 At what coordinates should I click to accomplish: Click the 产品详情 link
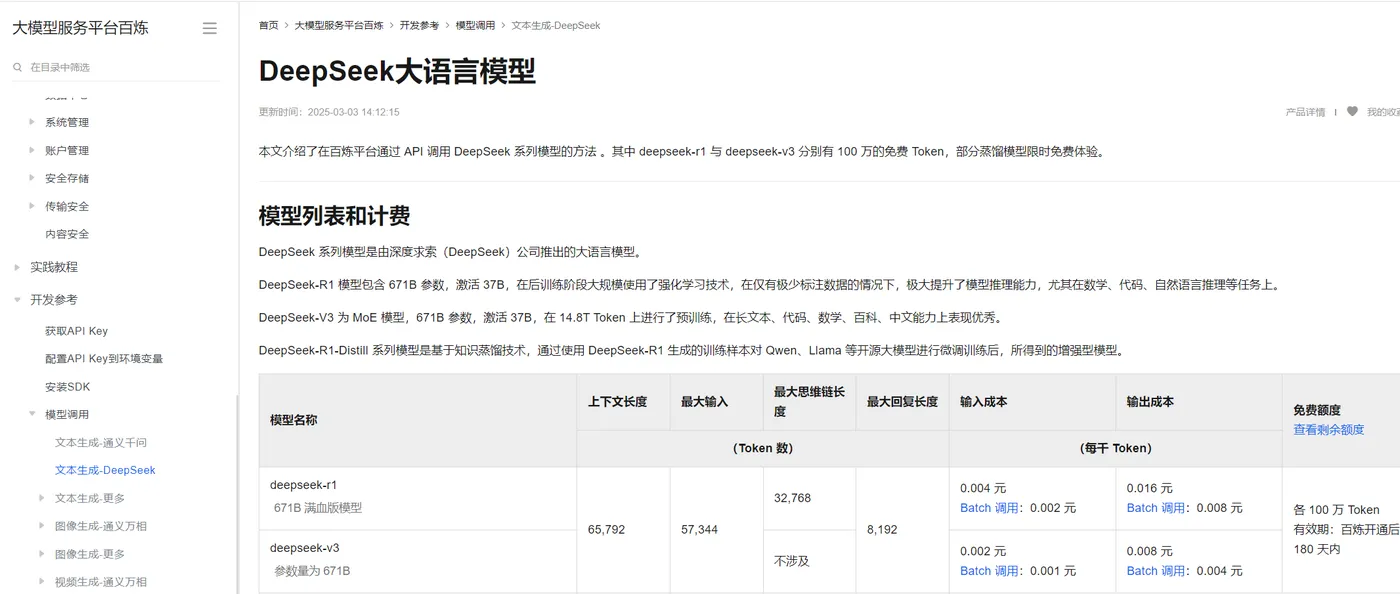click(1305, 112)
